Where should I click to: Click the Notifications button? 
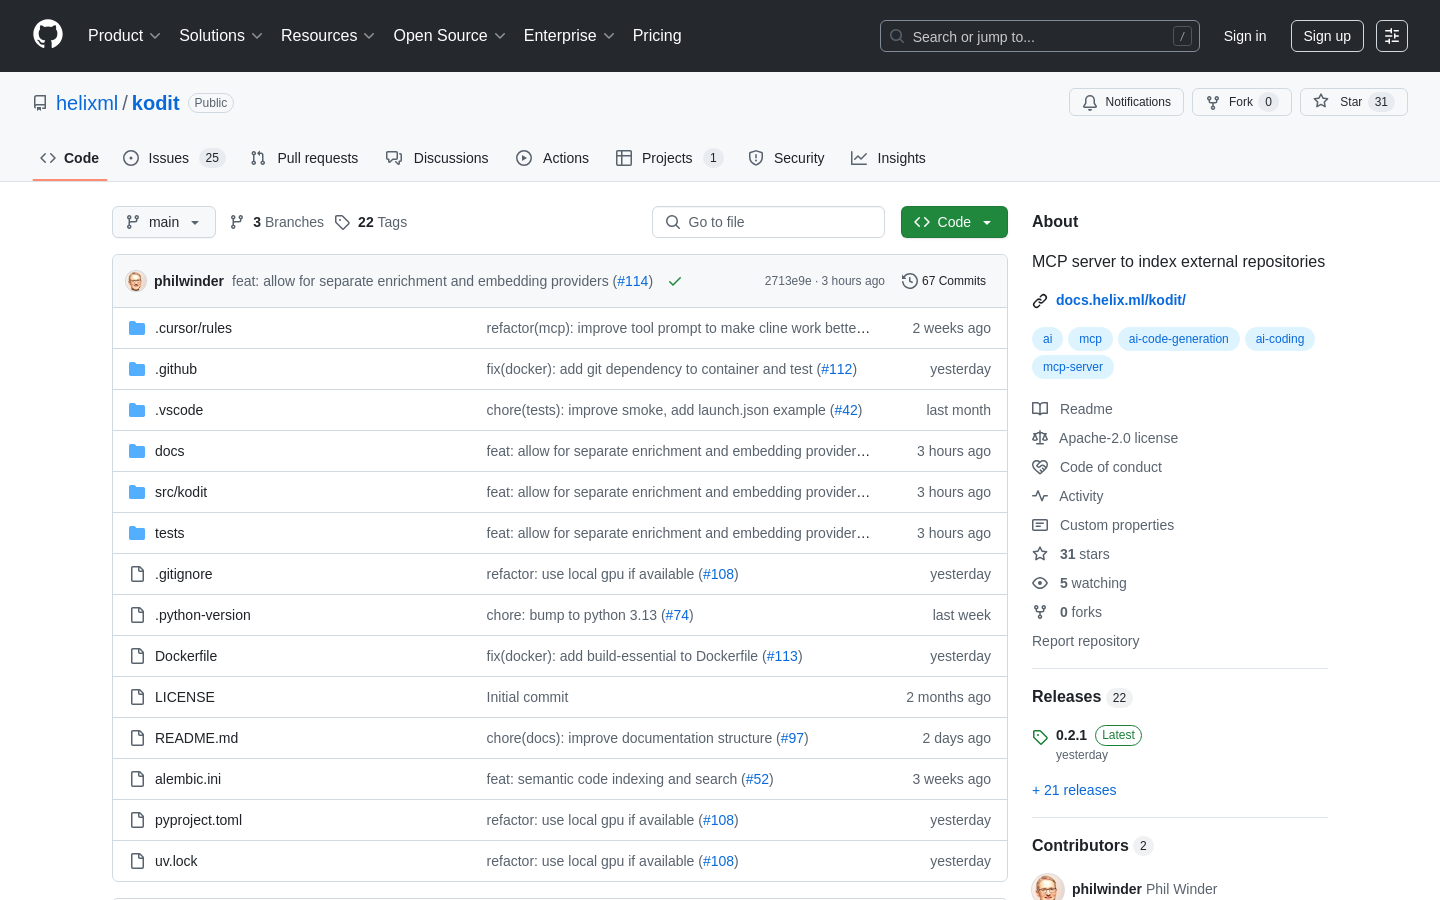(x=1126, y=102)
